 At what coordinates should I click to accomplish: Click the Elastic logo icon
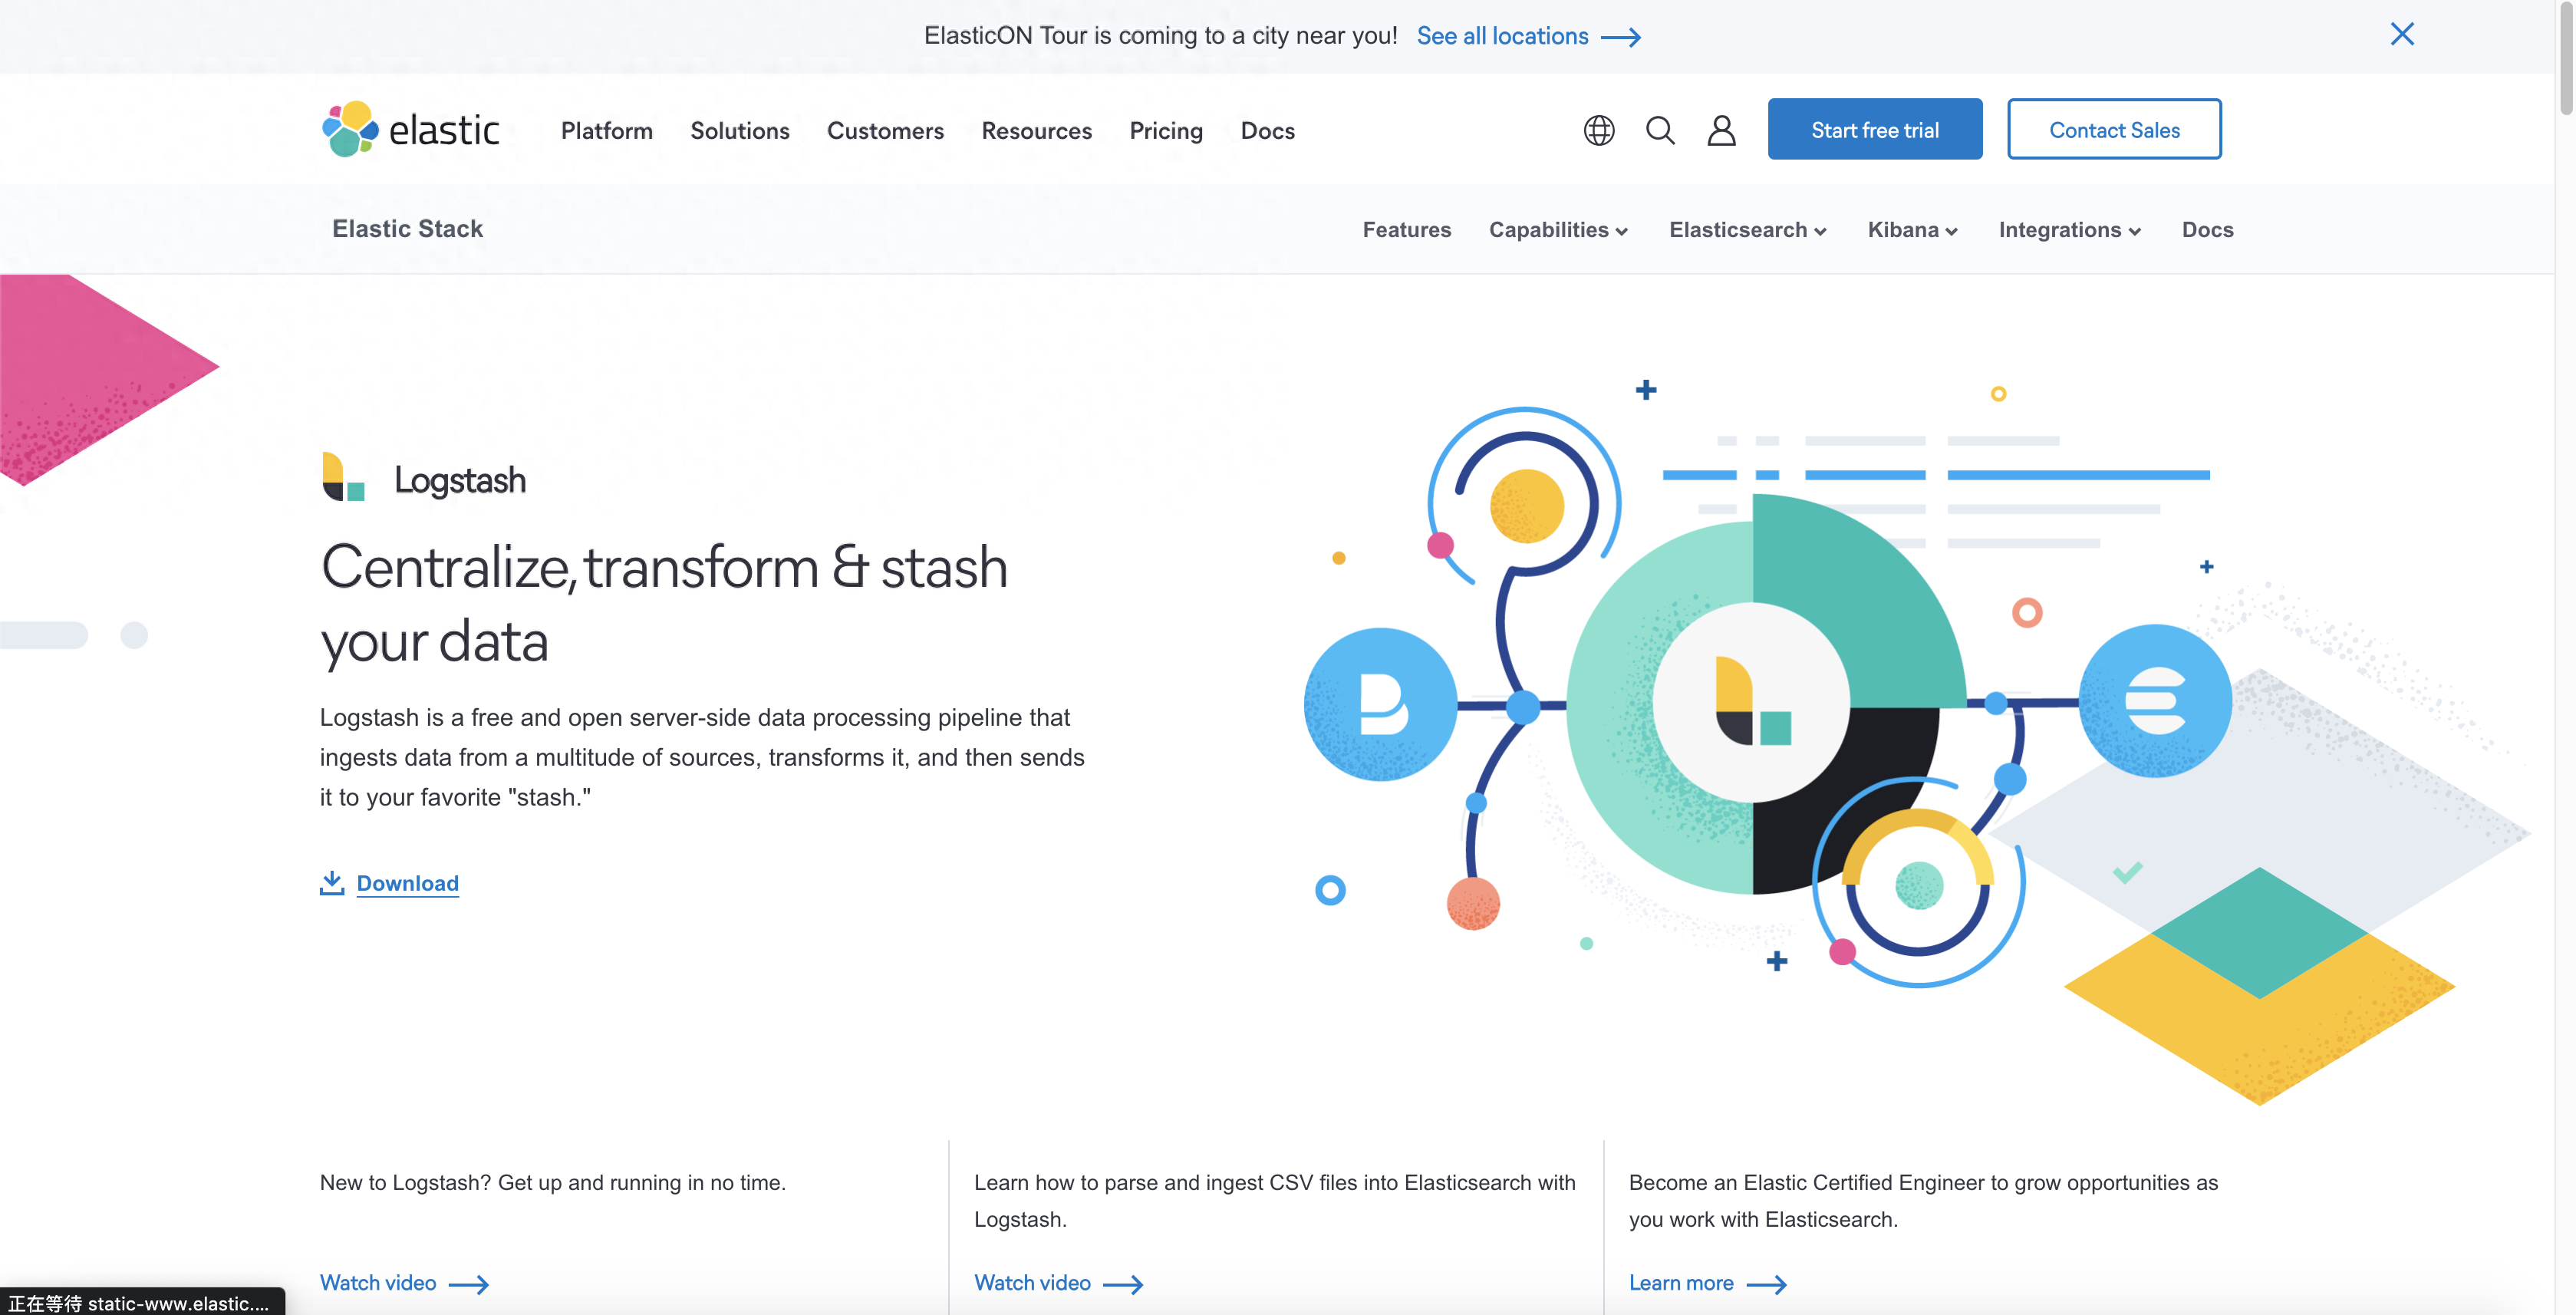(351, 129)
